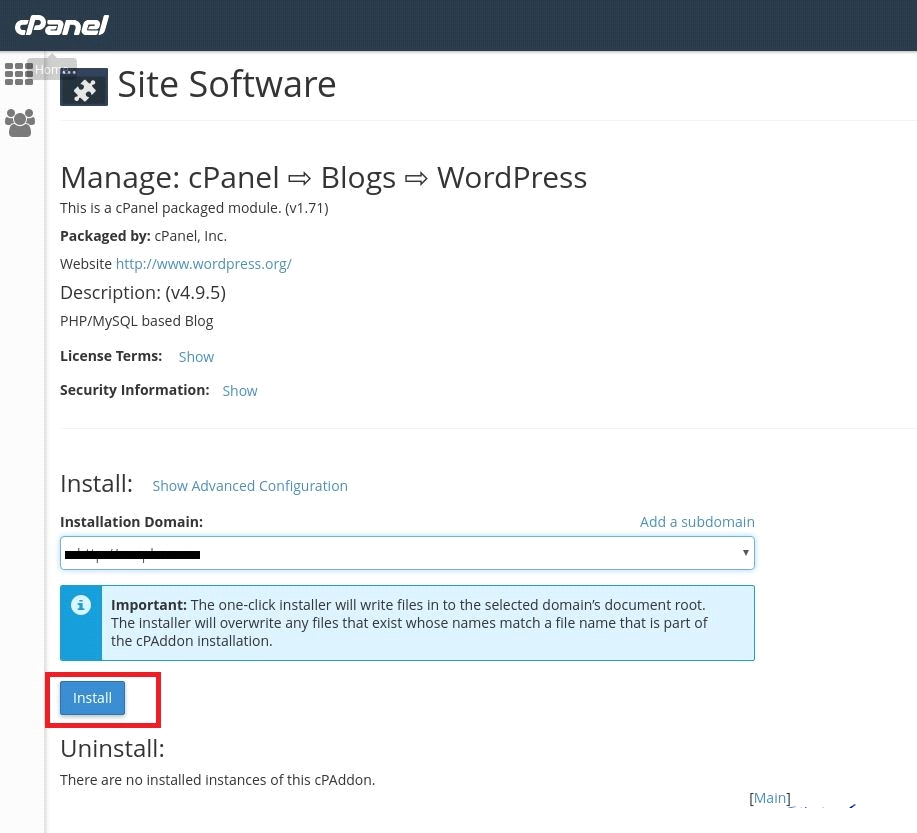Open Home using the grid icon in sidebar
Image resolution: width=917 pixels, height=833 pixels.
pyautogui.click(x=19, y=74)
